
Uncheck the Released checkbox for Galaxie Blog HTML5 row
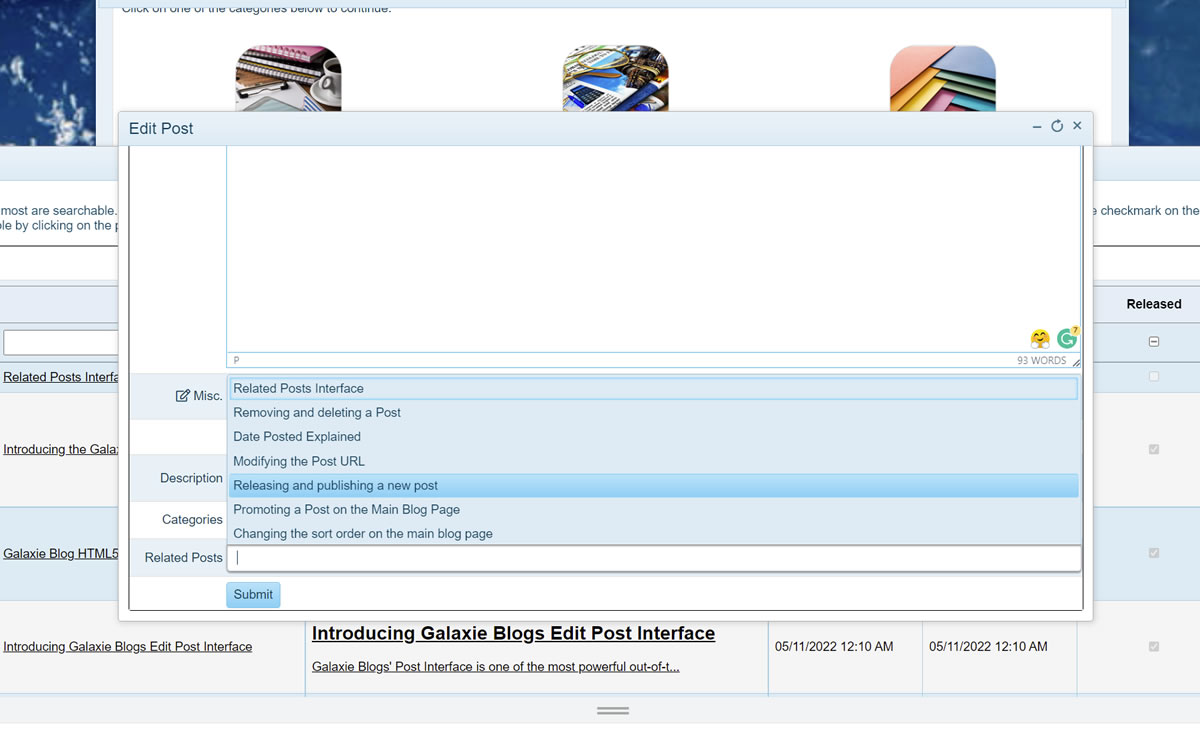coord(1154,552)
